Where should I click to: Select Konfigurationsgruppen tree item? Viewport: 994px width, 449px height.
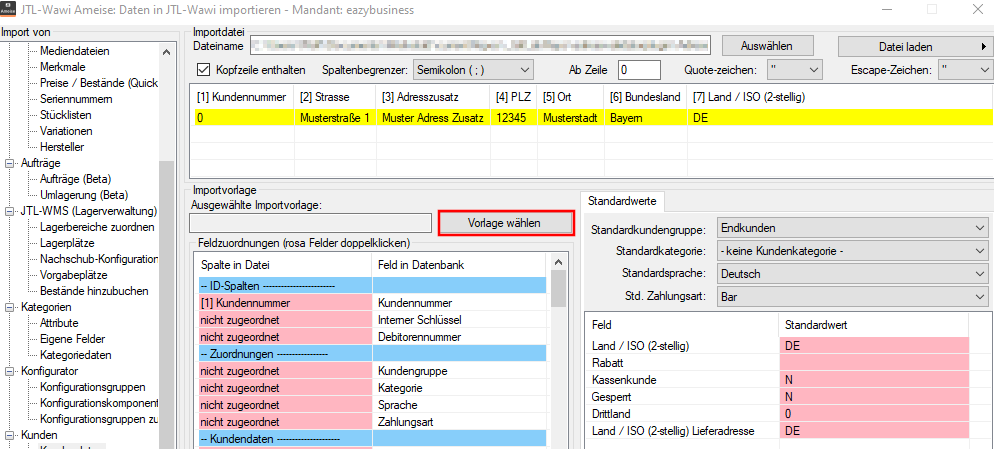(93, 387)
